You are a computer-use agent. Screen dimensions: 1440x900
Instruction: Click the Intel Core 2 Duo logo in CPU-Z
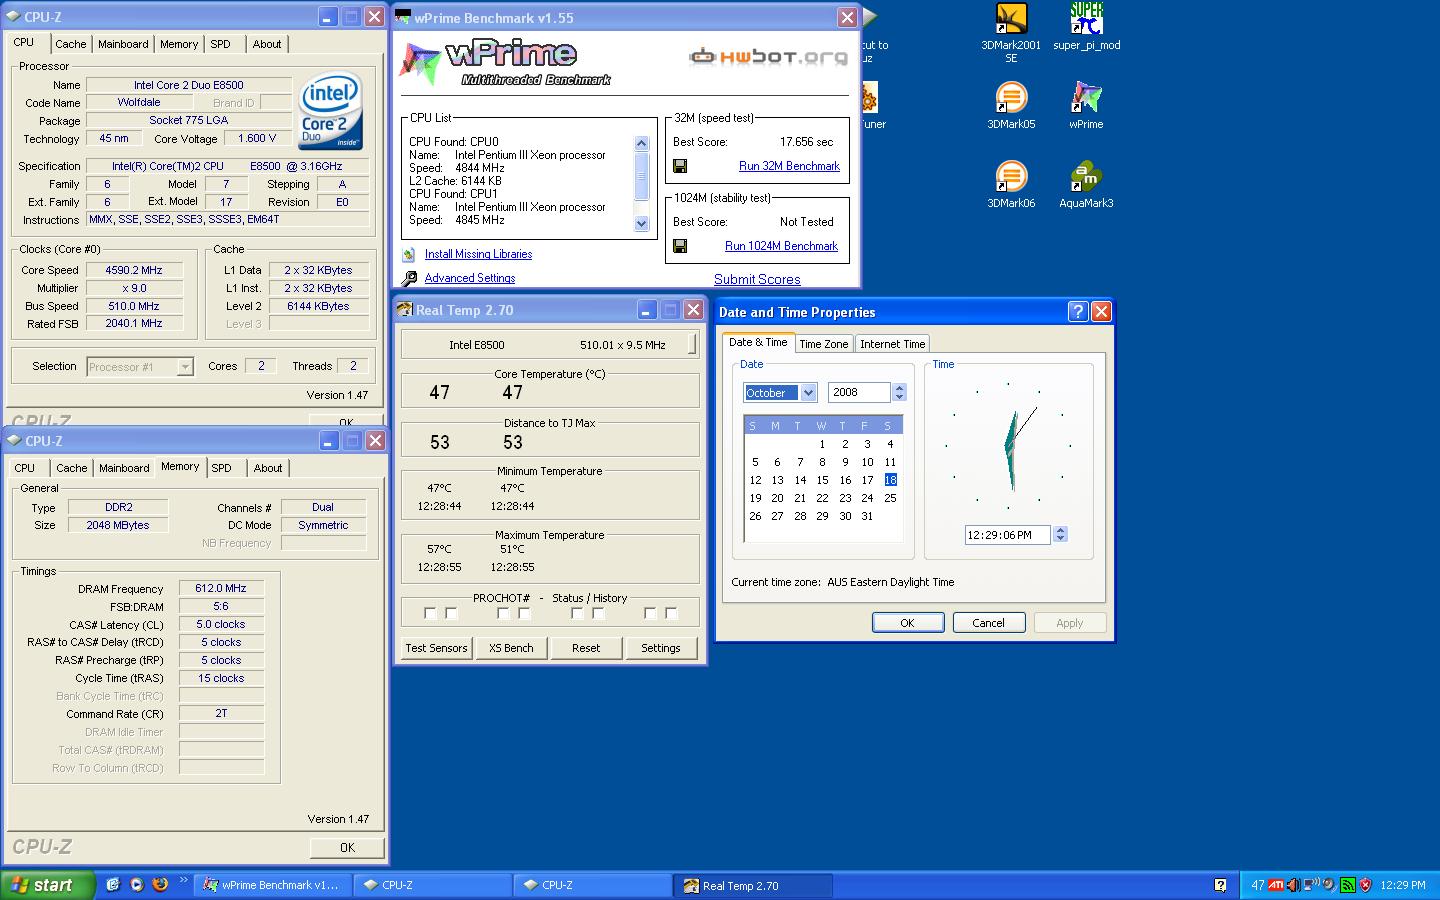[331, 111]
